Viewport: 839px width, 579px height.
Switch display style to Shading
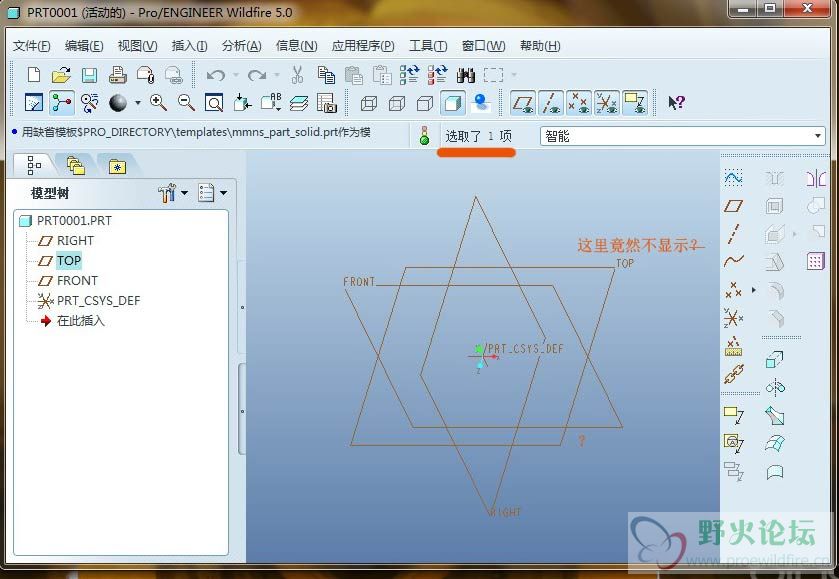click(452, 103)
